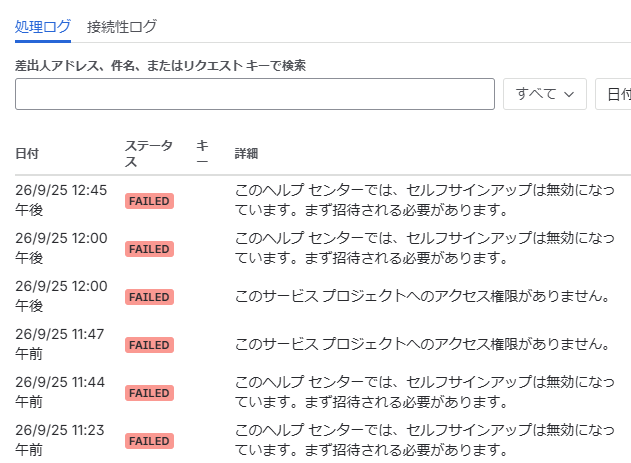
Task: Click FAILED badge in the 11:44 row
Action: (x=149, y=393)
